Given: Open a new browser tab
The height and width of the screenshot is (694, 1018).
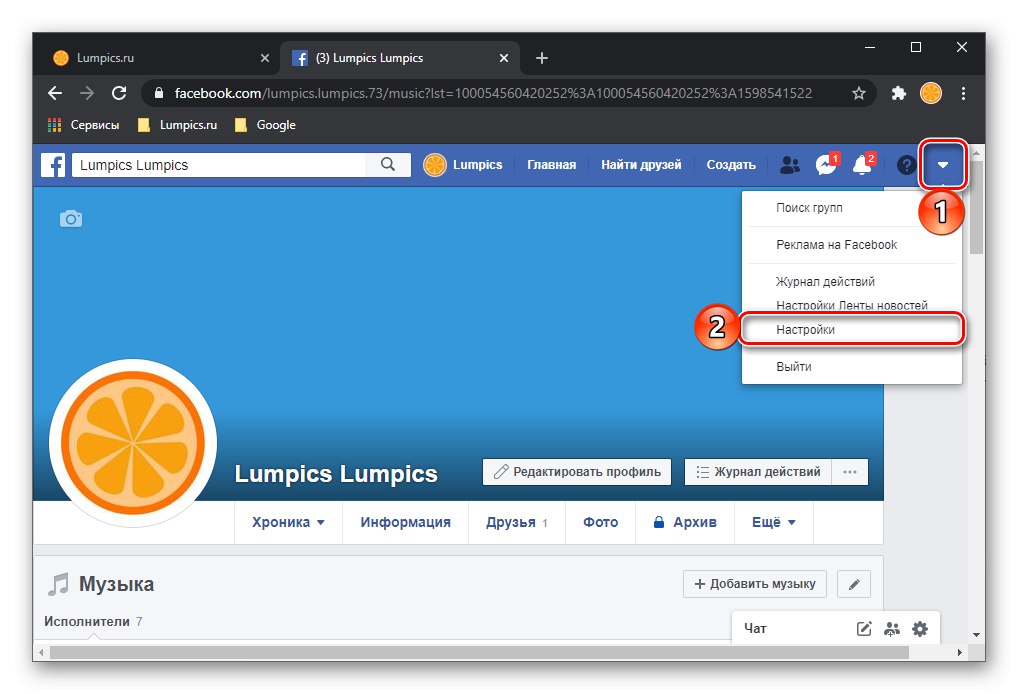Looking at the screenshot, I should tap(541, 58).
